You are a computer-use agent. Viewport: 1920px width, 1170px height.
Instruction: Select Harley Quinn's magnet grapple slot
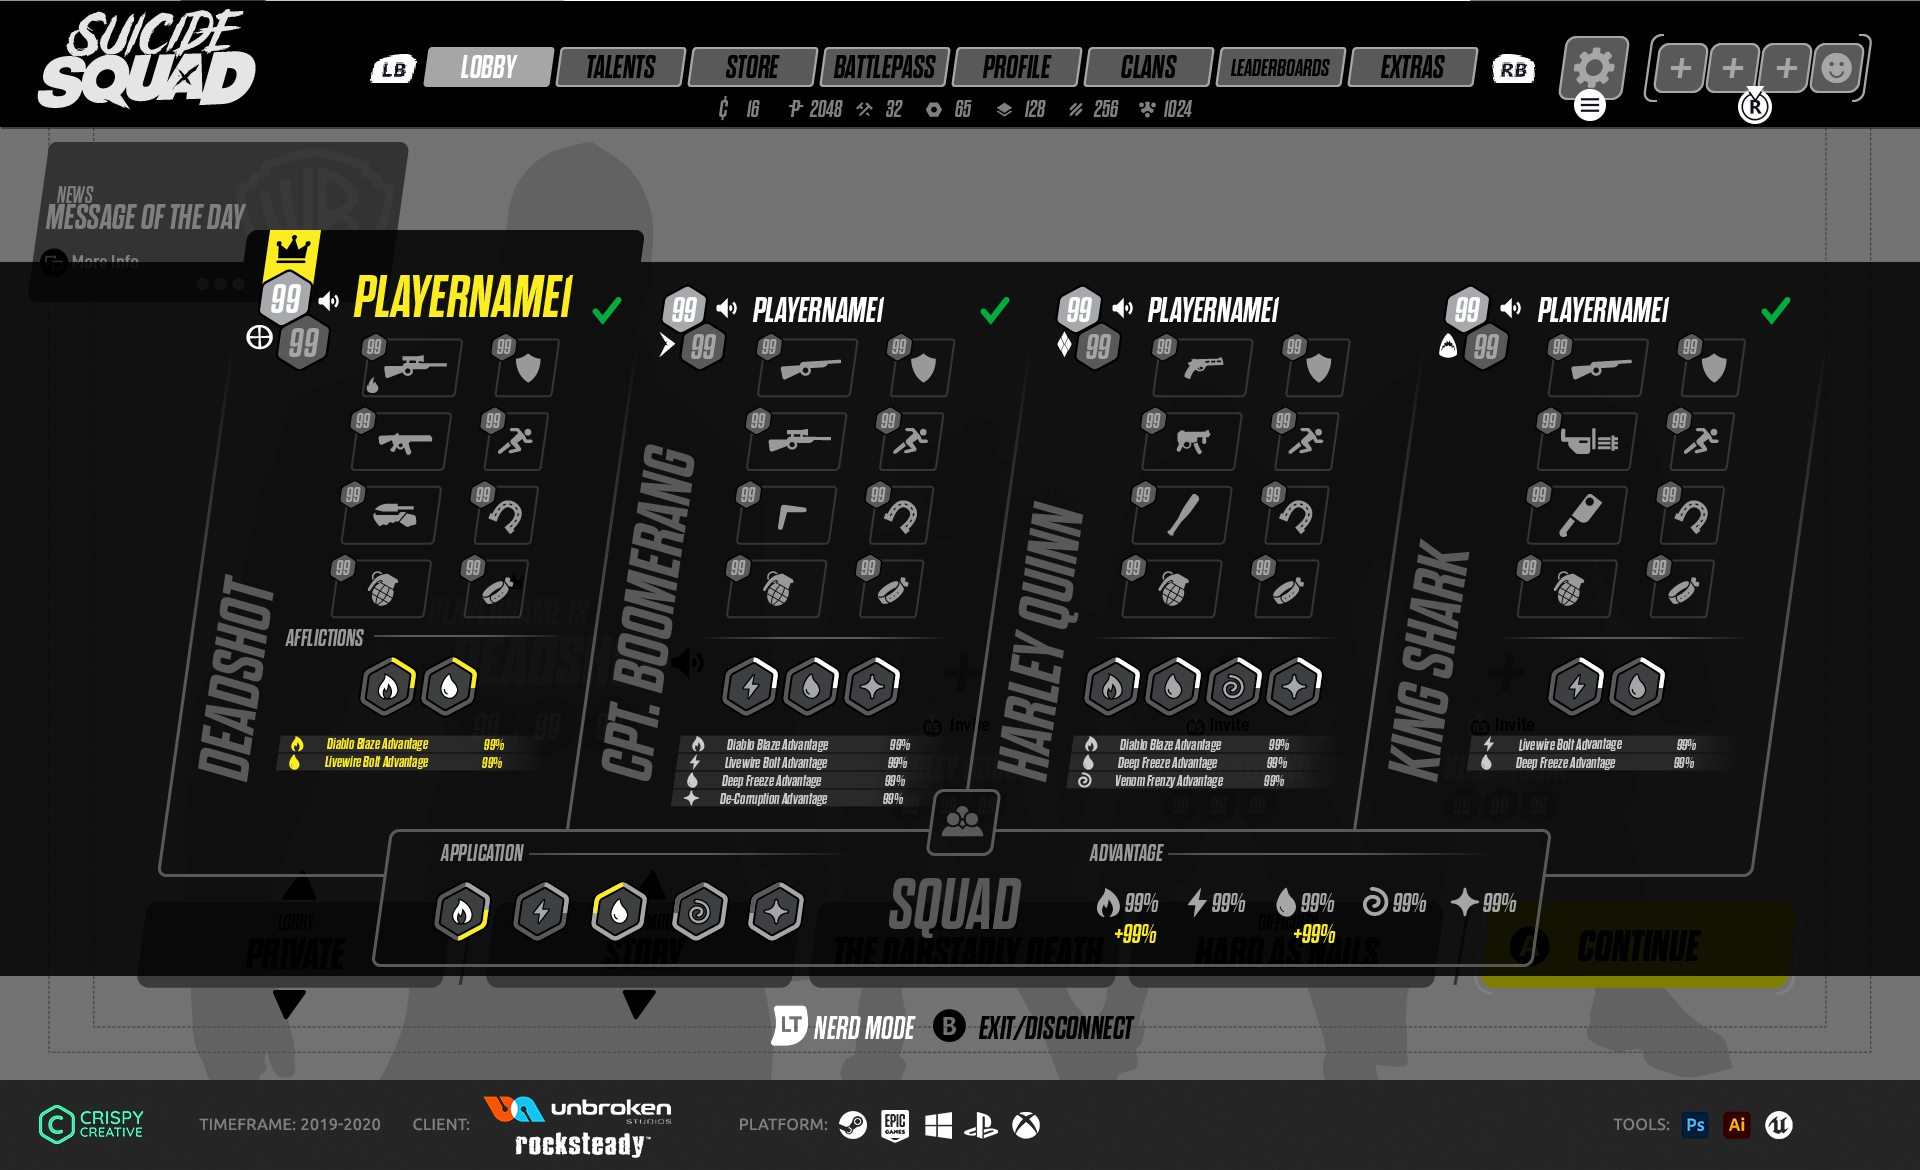(x=1297, y=516)
